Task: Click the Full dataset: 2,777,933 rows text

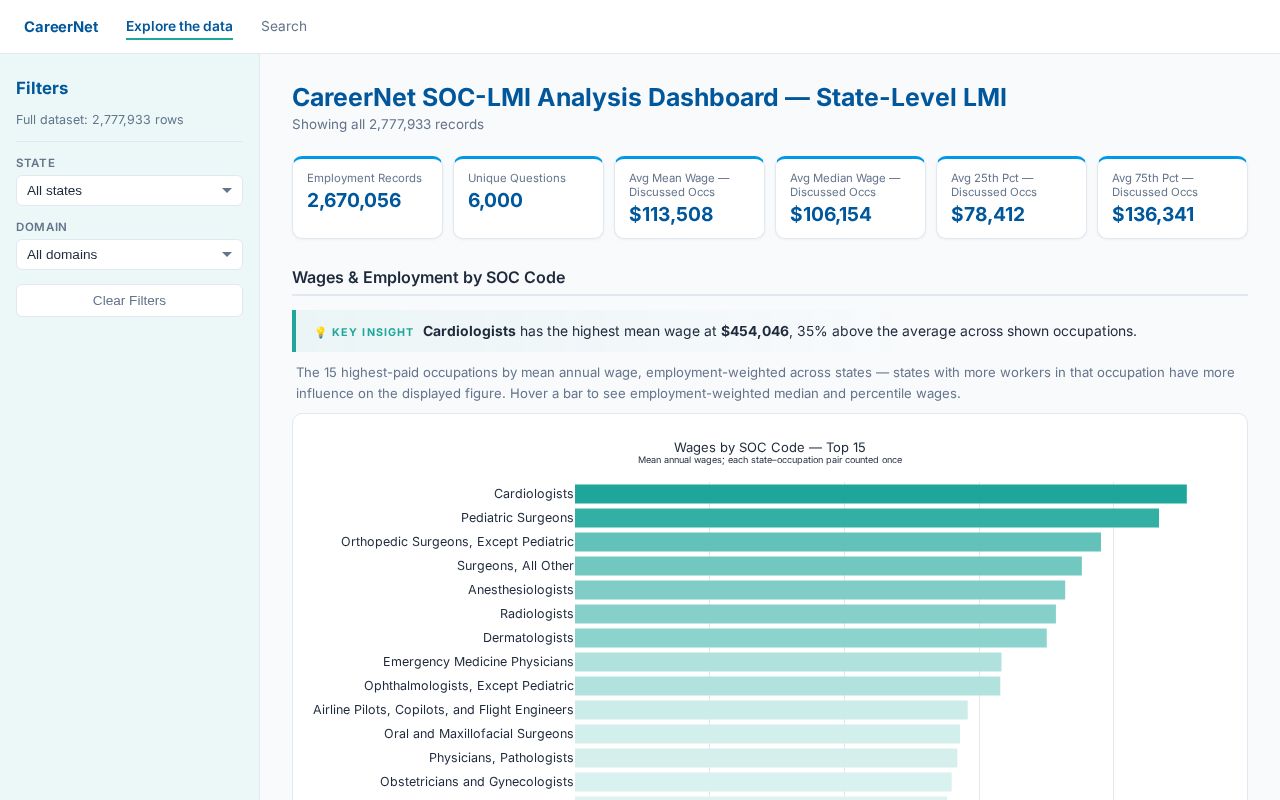Action: point(100,120)
